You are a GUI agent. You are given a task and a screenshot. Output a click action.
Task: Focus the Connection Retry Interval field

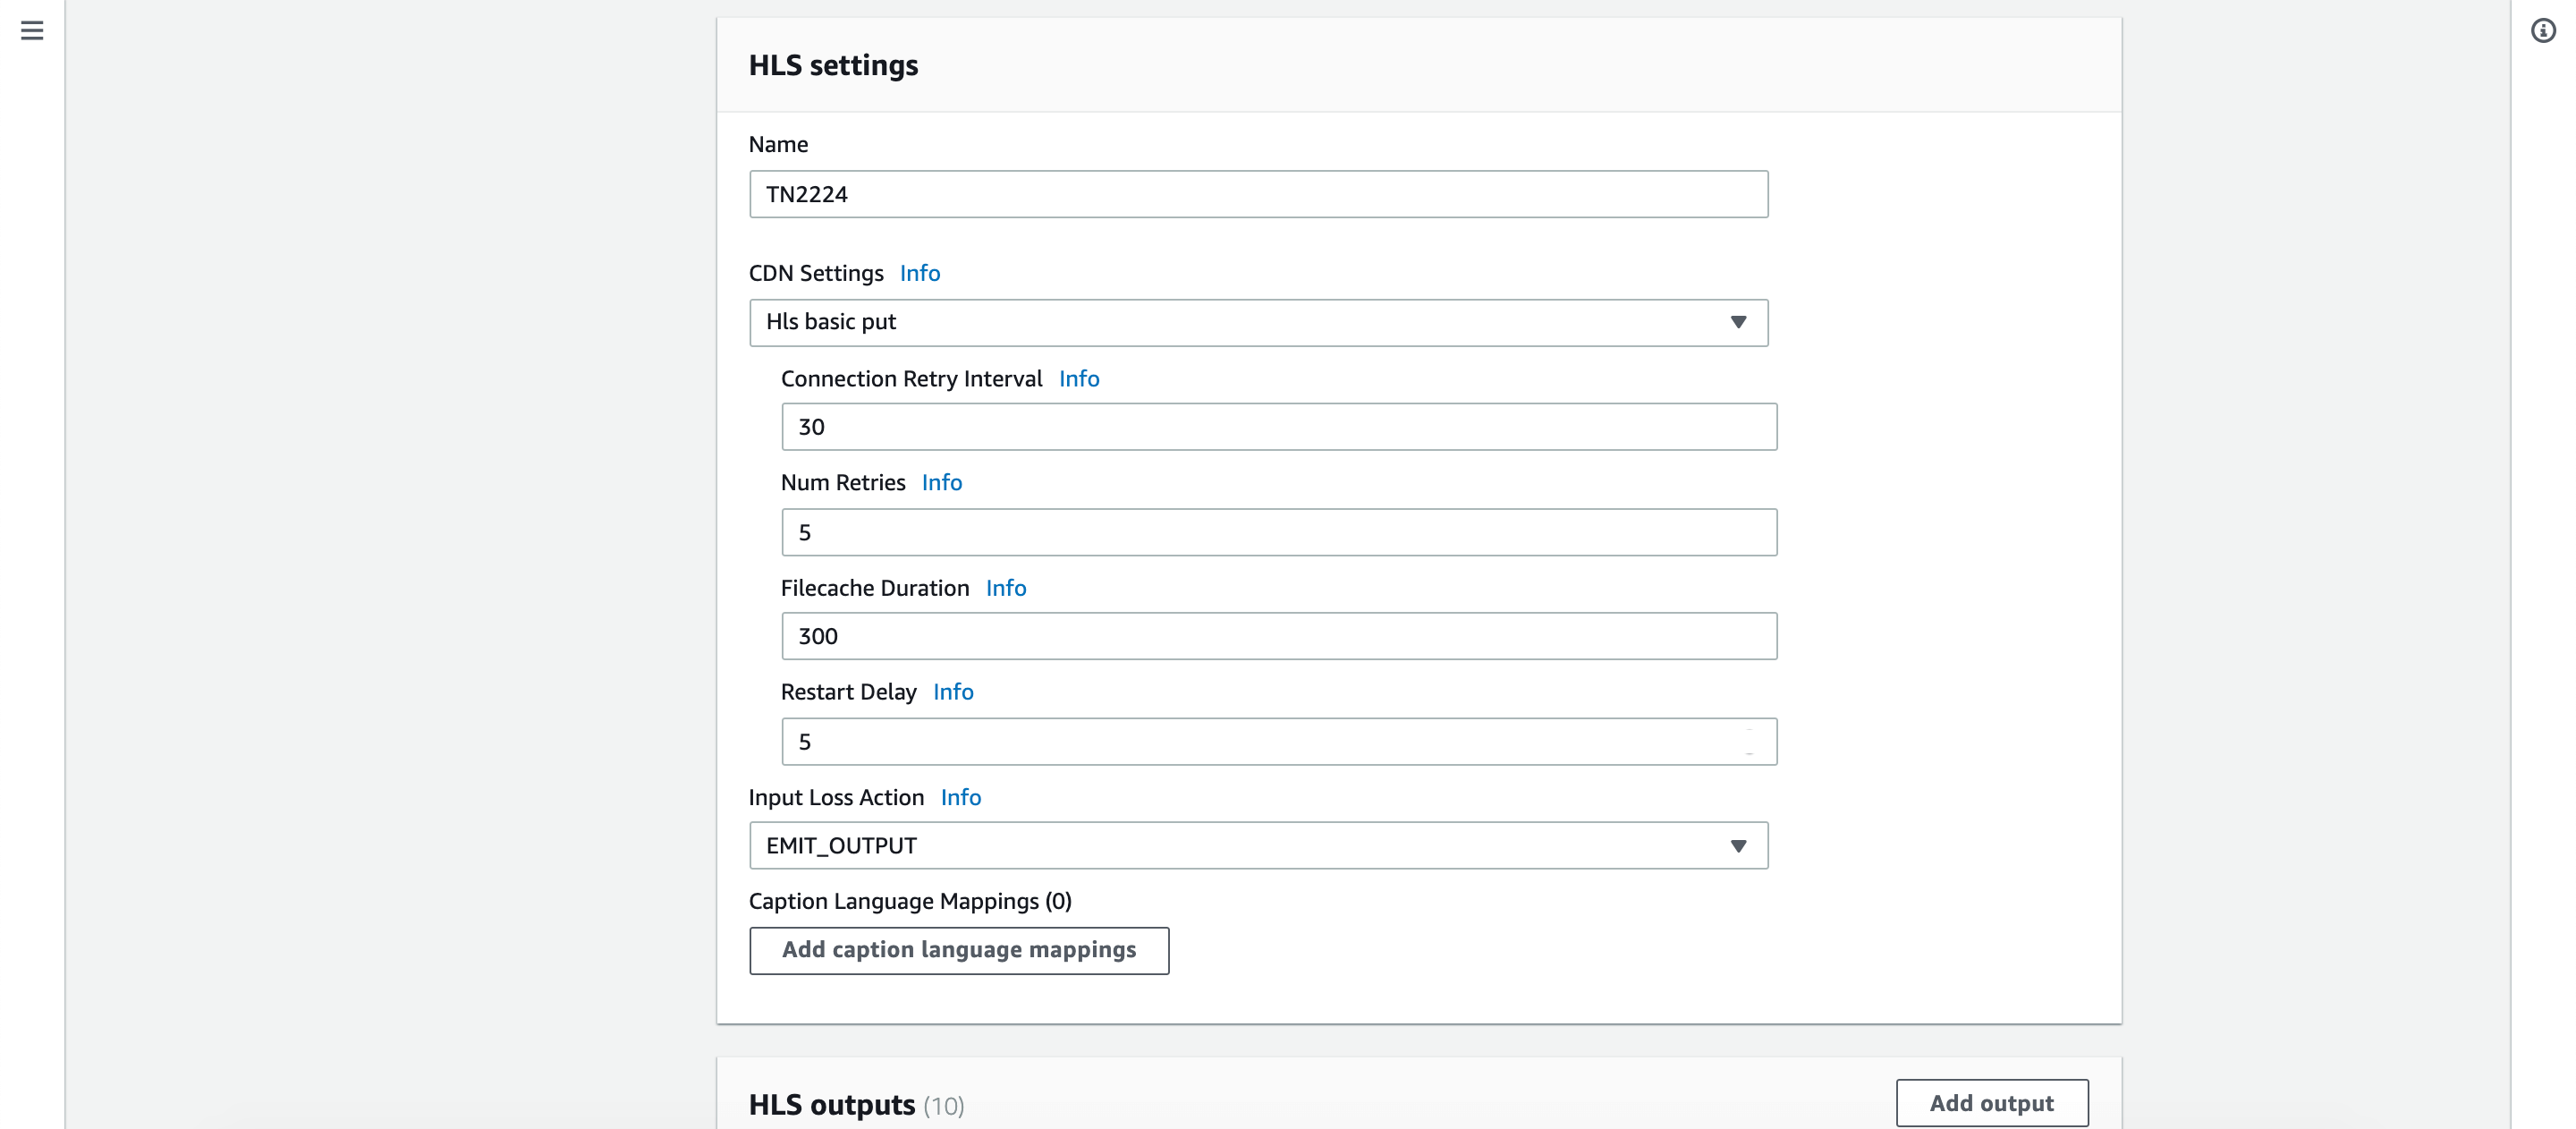(x=1278, y=427)
